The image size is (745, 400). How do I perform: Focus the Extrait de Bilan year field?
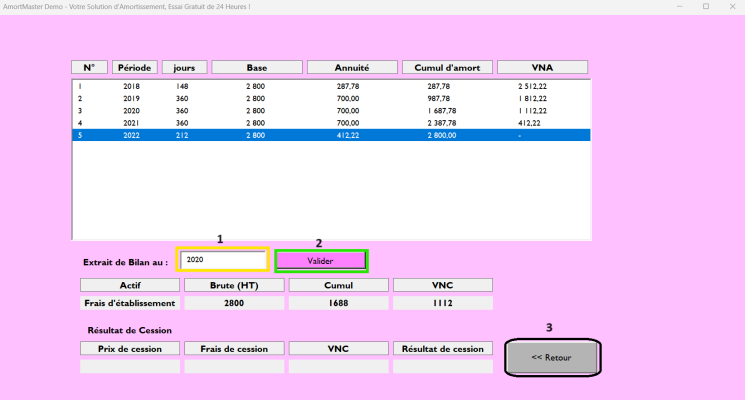click(223, 259)
